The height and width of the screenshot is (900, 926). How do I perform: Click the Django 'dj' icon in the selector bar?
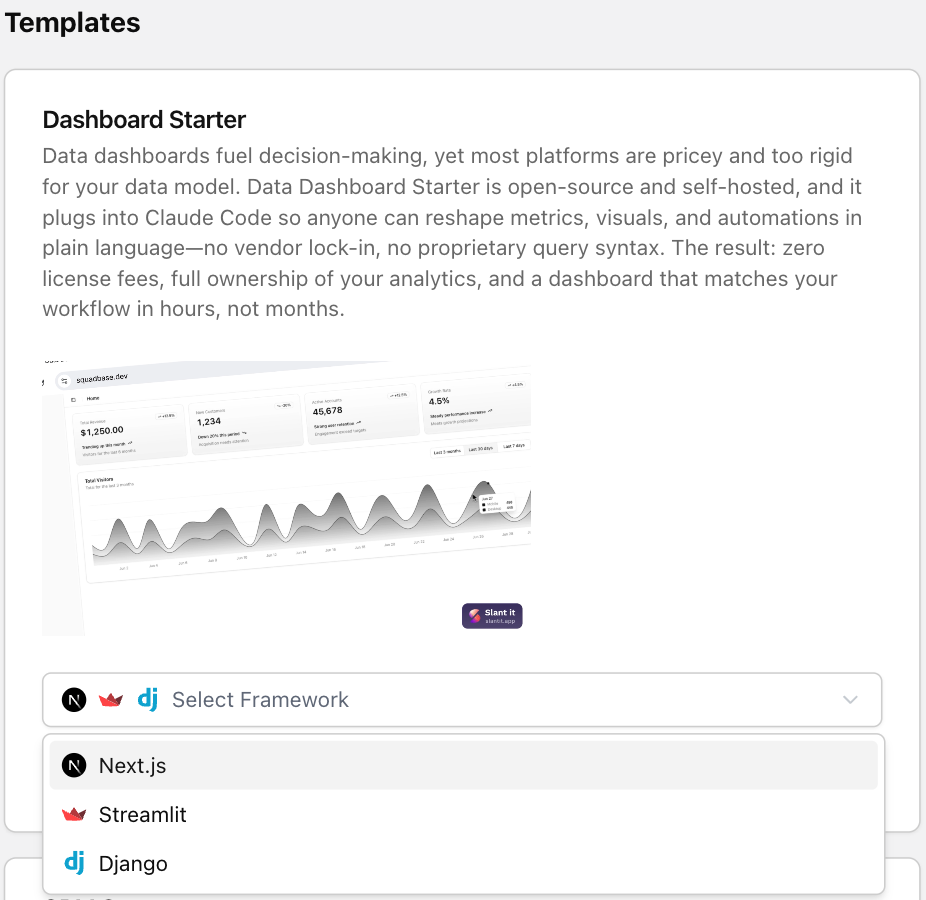[147, 699]
